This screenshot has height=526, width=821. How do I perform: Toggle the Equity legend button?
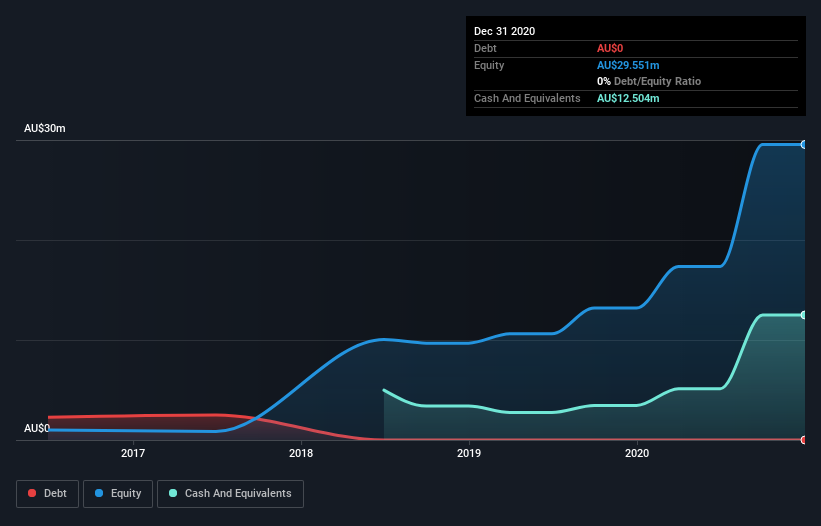click(x=118, y=494)
